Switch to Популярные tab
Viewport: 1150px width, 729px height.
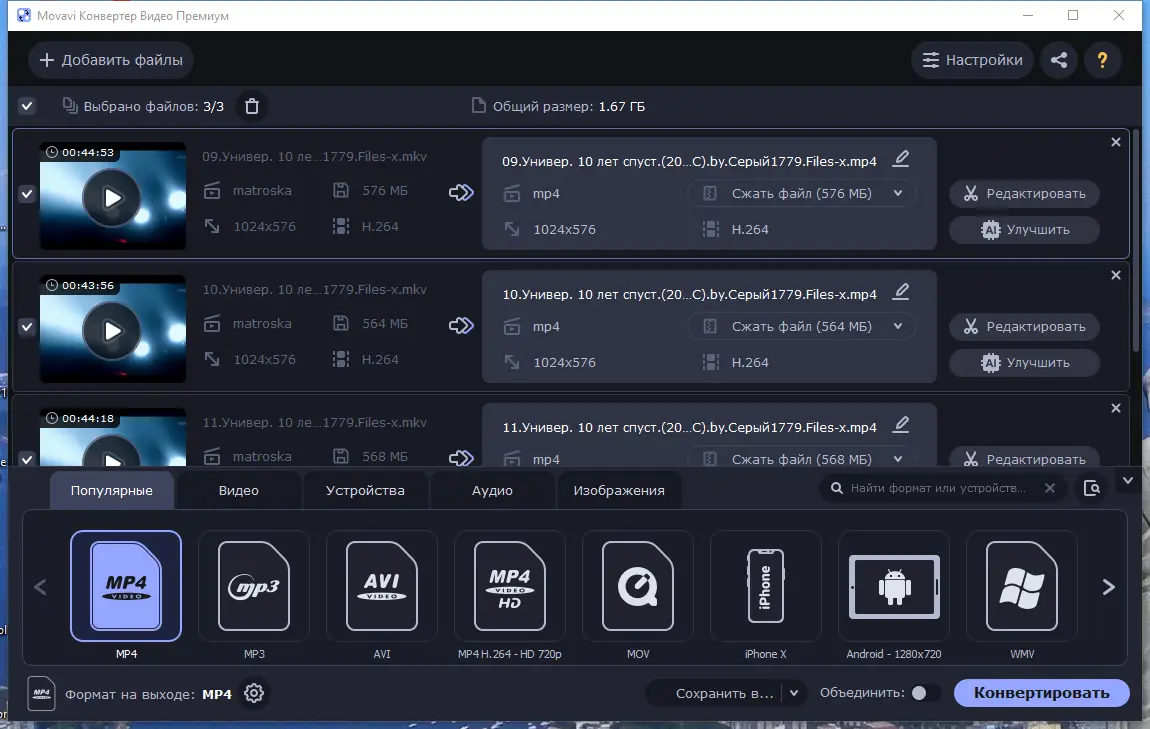[111, 491]
